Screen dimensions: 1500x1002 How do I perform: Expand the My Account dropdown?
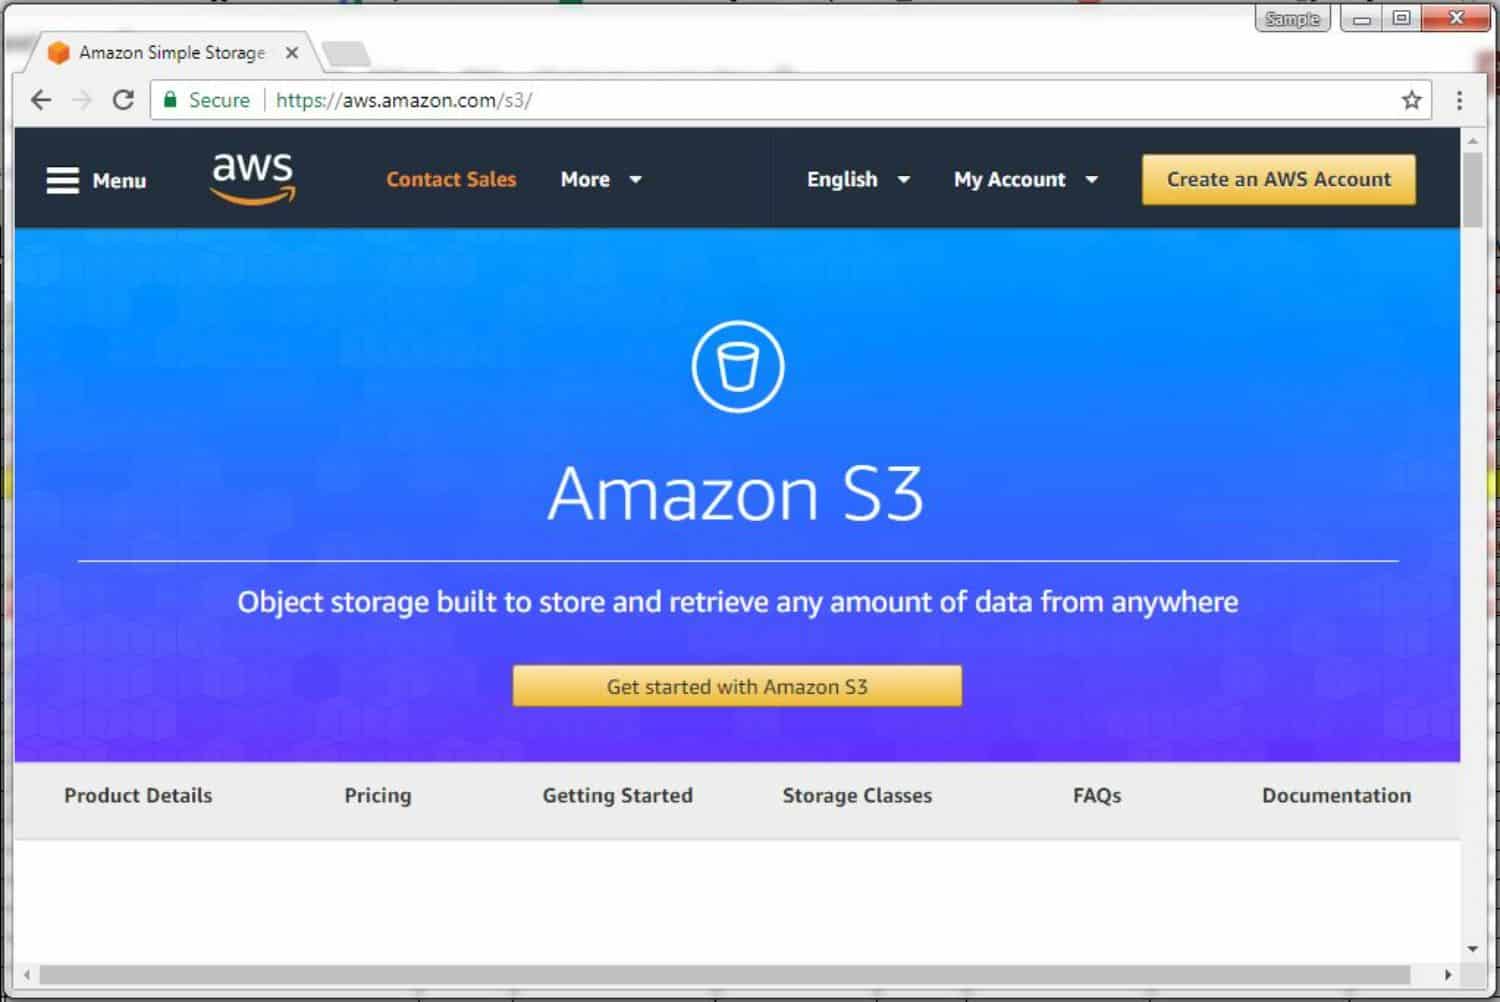[1026, 180]
